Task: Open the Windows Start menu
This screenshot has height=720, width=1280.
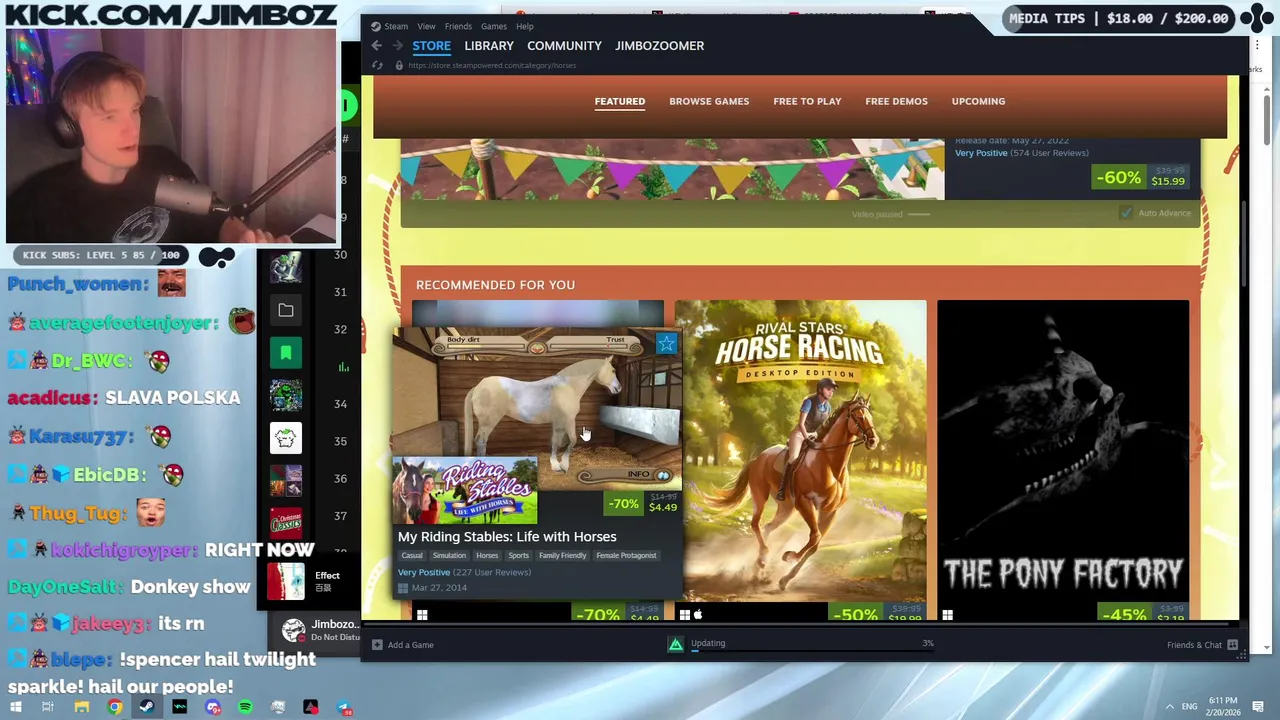Action: click(15, 708)
